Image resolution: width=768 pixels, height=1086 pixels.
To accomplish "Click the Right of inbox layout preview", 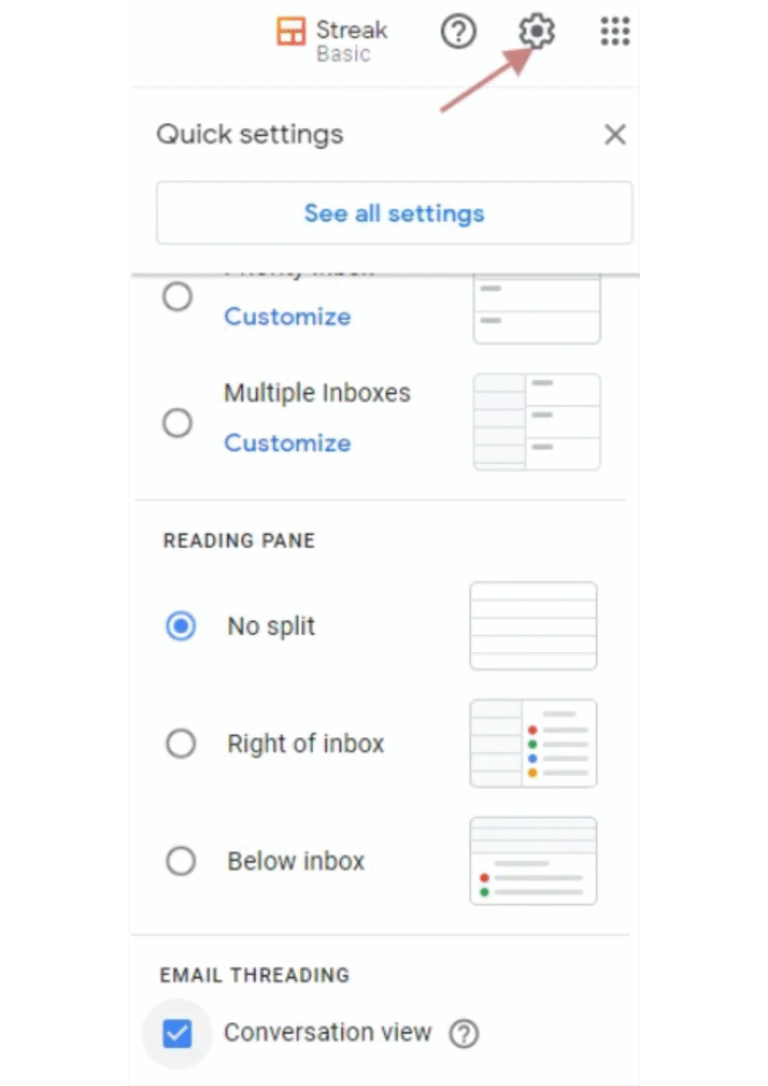I will click(x=533, y=743).
